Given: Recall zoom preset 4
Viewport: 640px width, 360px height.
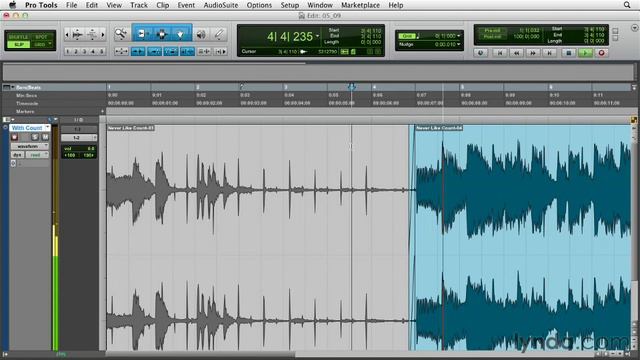Looking at the screenshot, I should [x=93, y=52].
